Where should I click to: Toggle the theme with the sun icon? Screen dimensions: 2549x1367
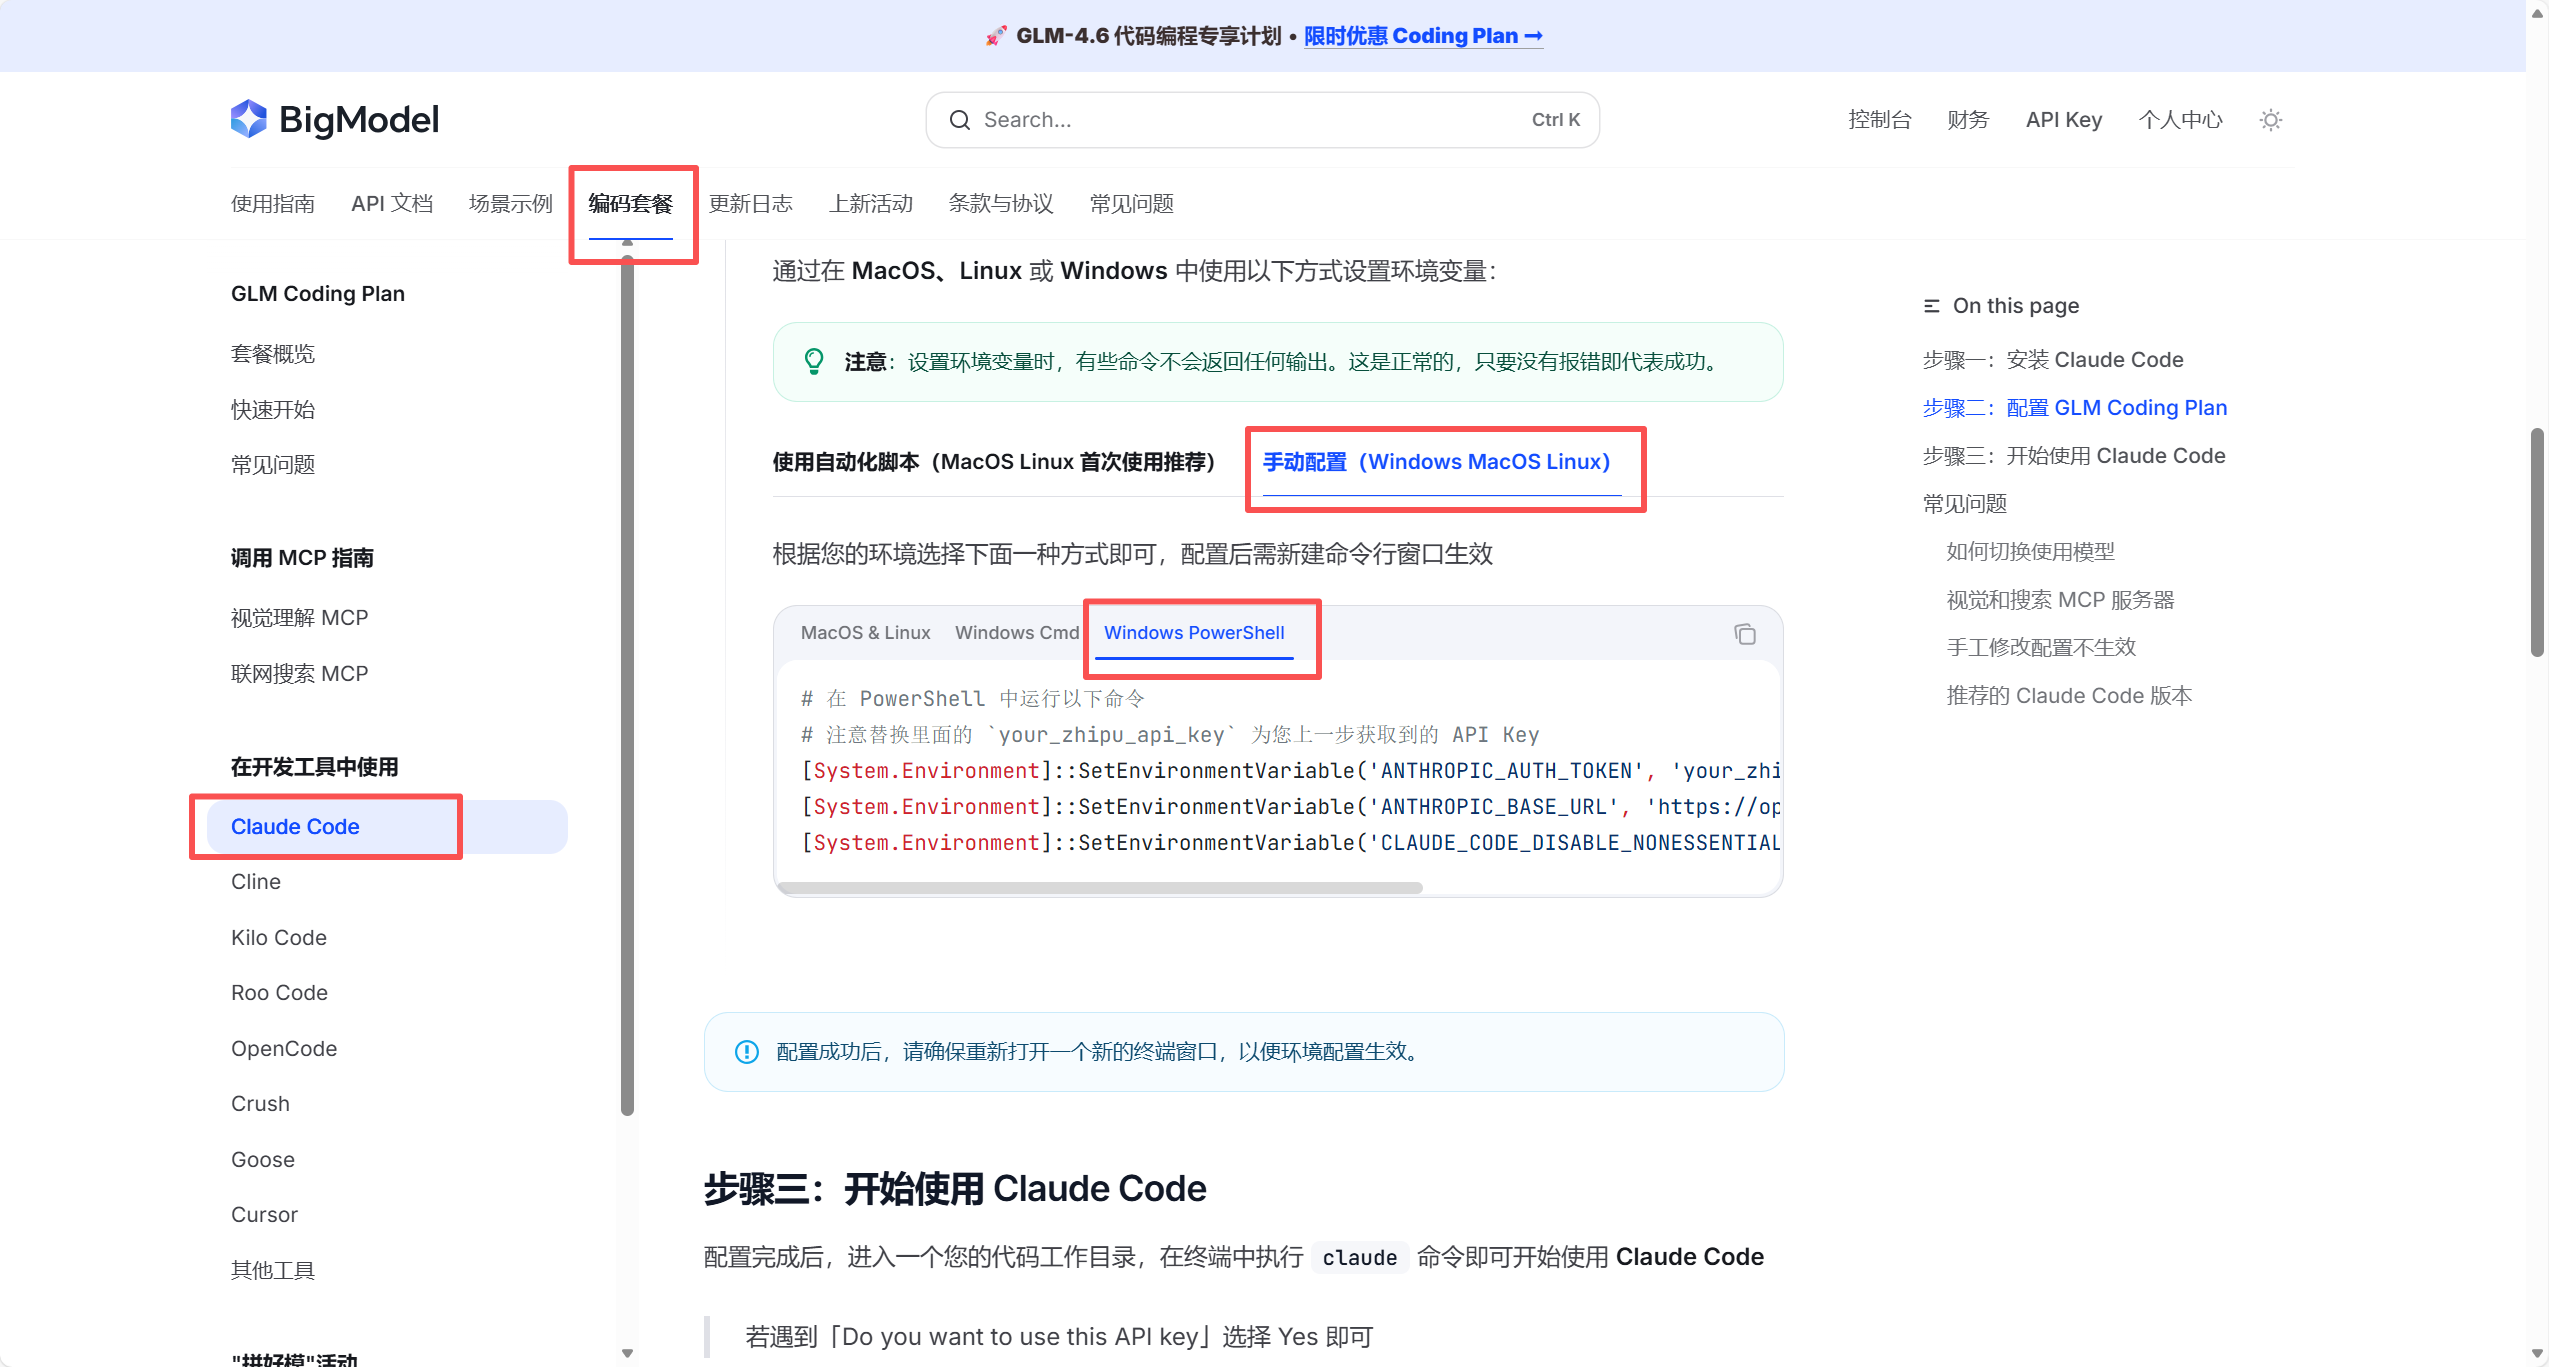point(2270,119)
